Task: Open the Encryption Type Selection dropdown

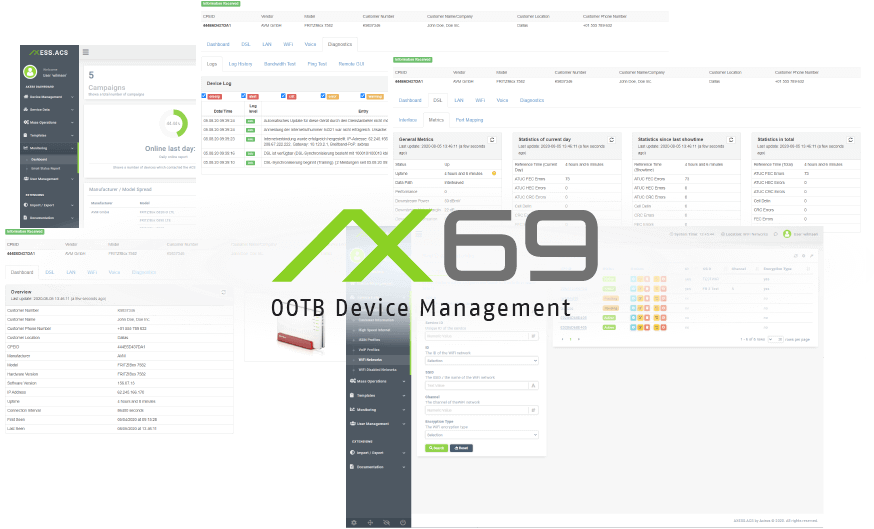Action: click(482, 435)
